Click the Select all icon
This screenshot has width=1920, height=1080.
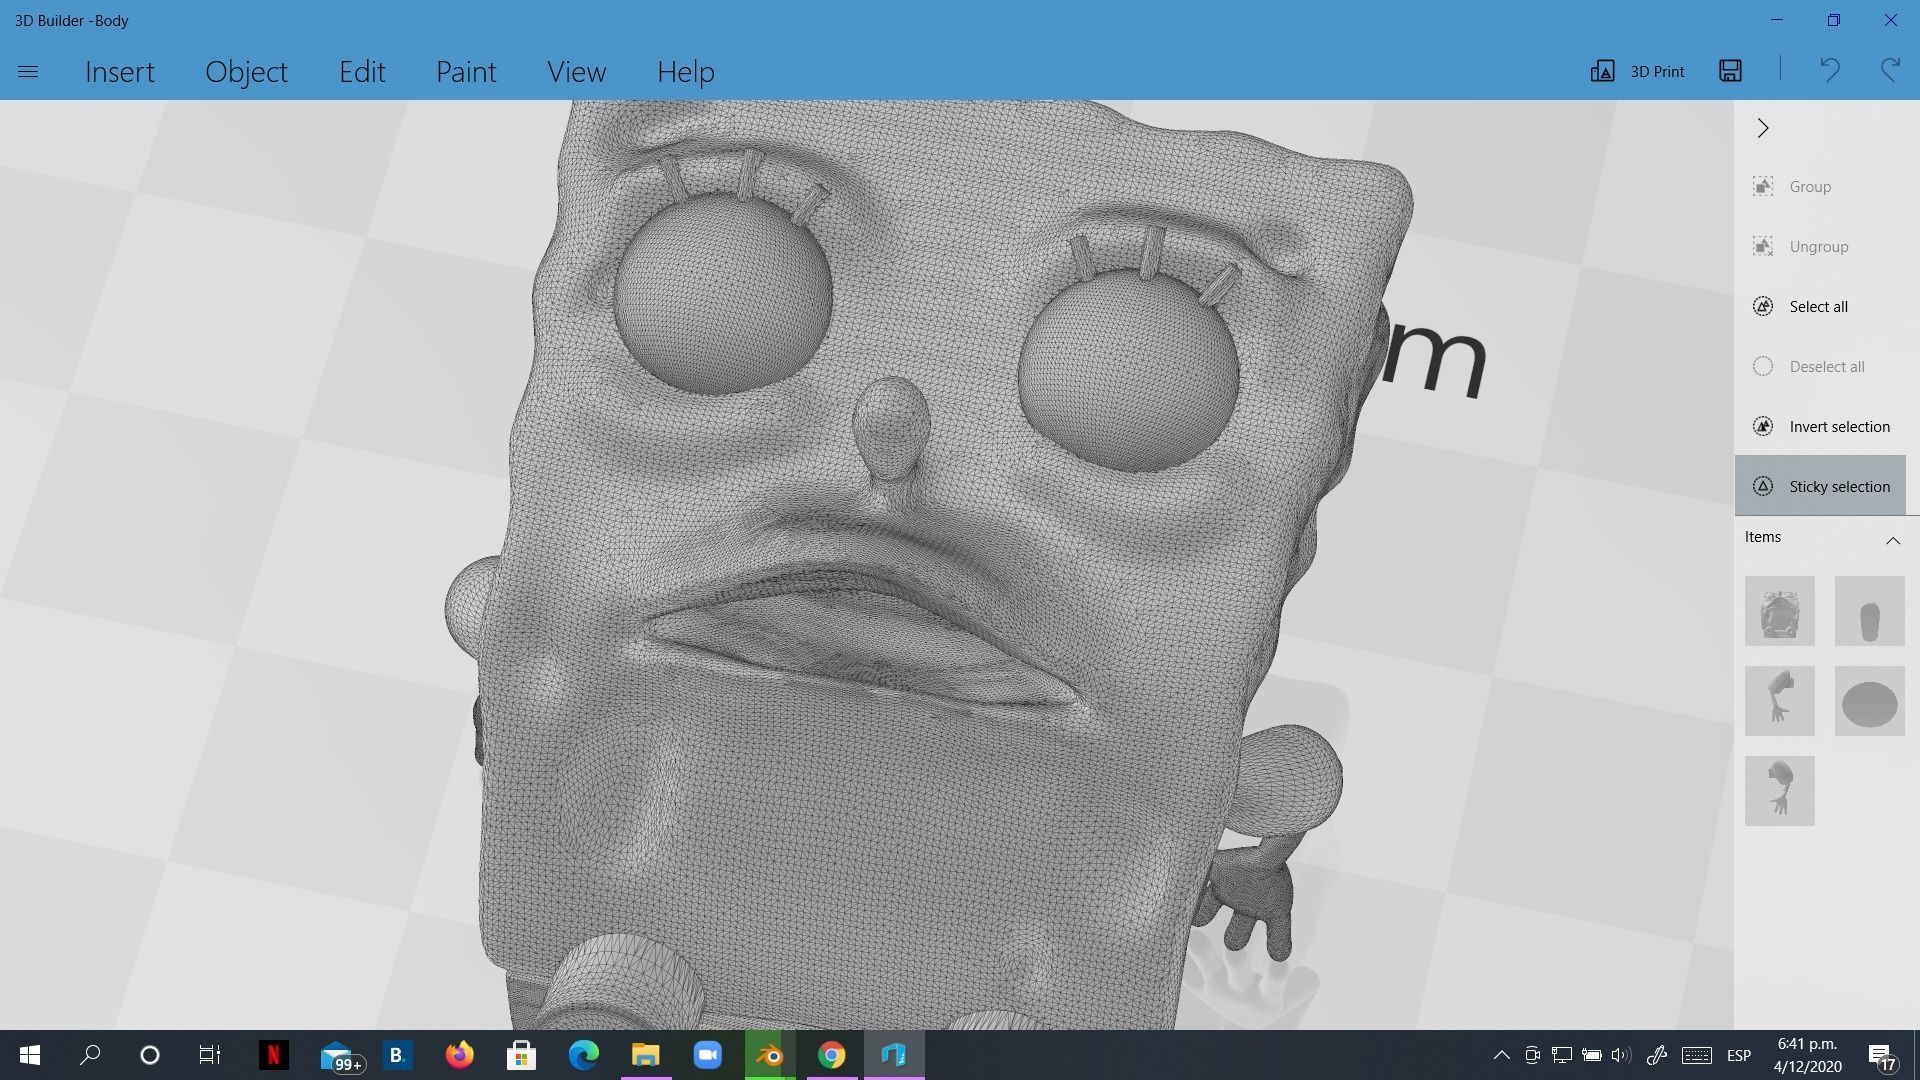pyautogui.click(x=1763, y=307)
